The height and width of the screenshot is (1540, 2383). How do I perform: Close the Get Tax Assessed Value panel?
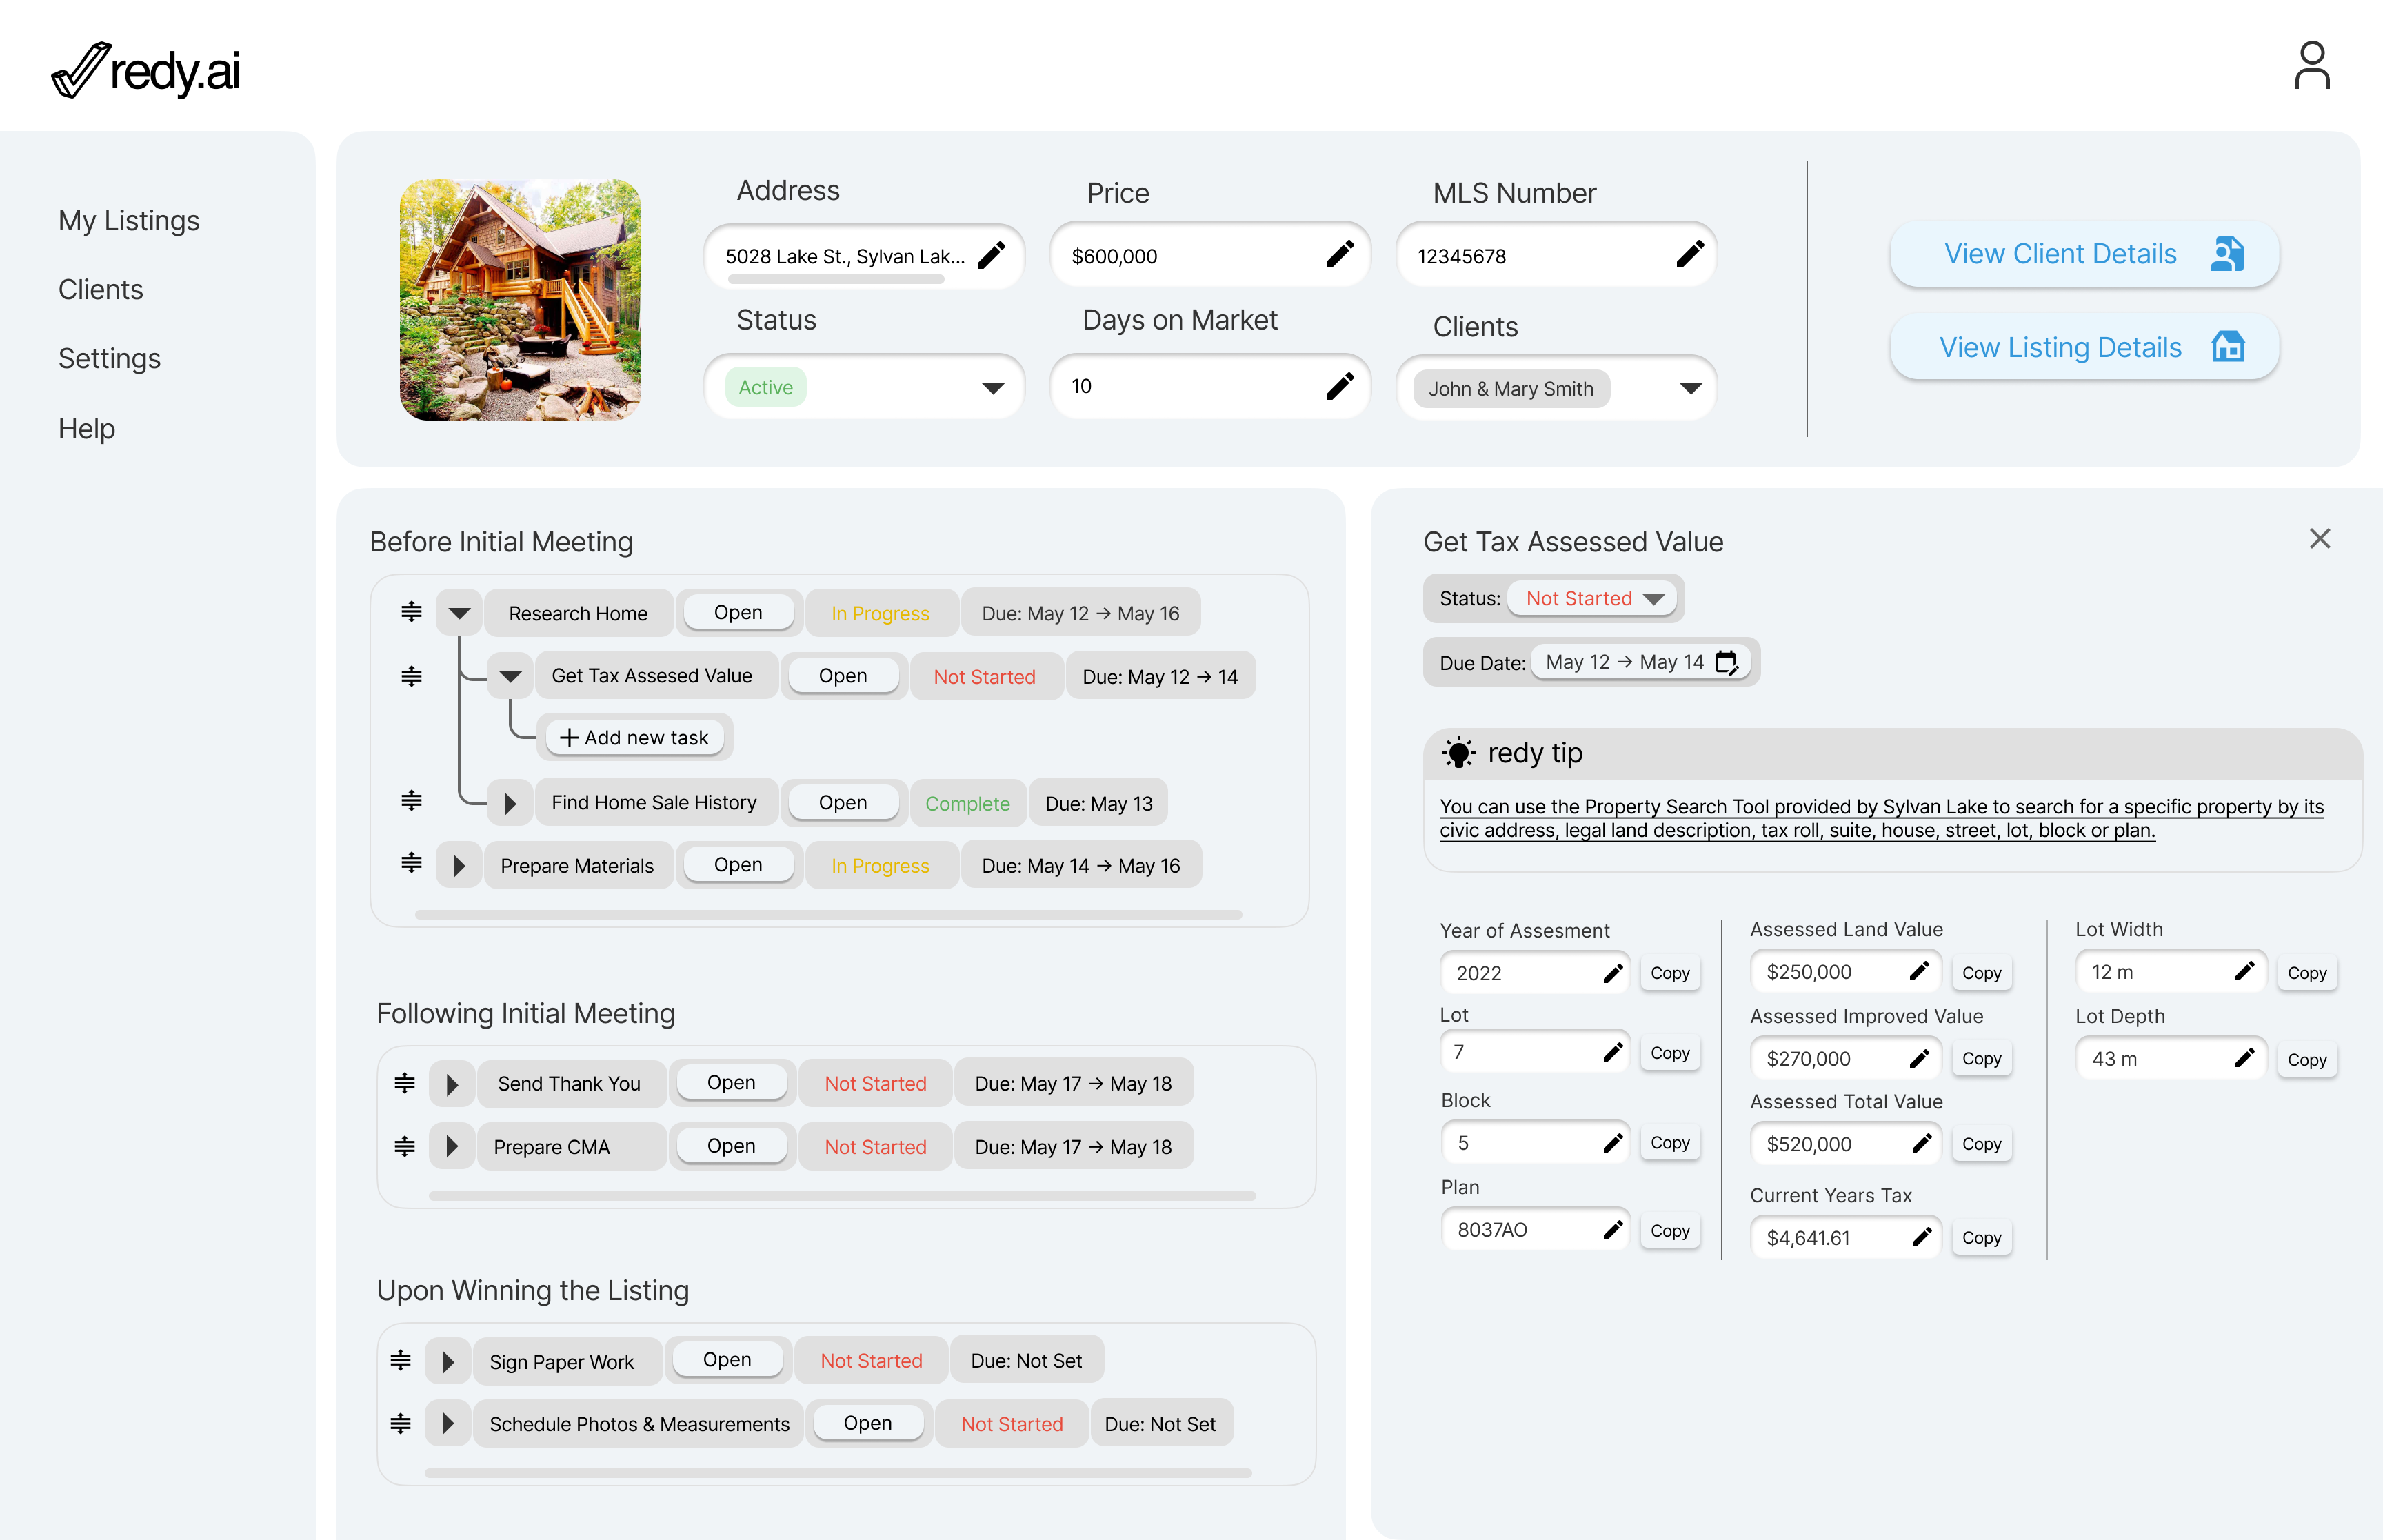2321,538
